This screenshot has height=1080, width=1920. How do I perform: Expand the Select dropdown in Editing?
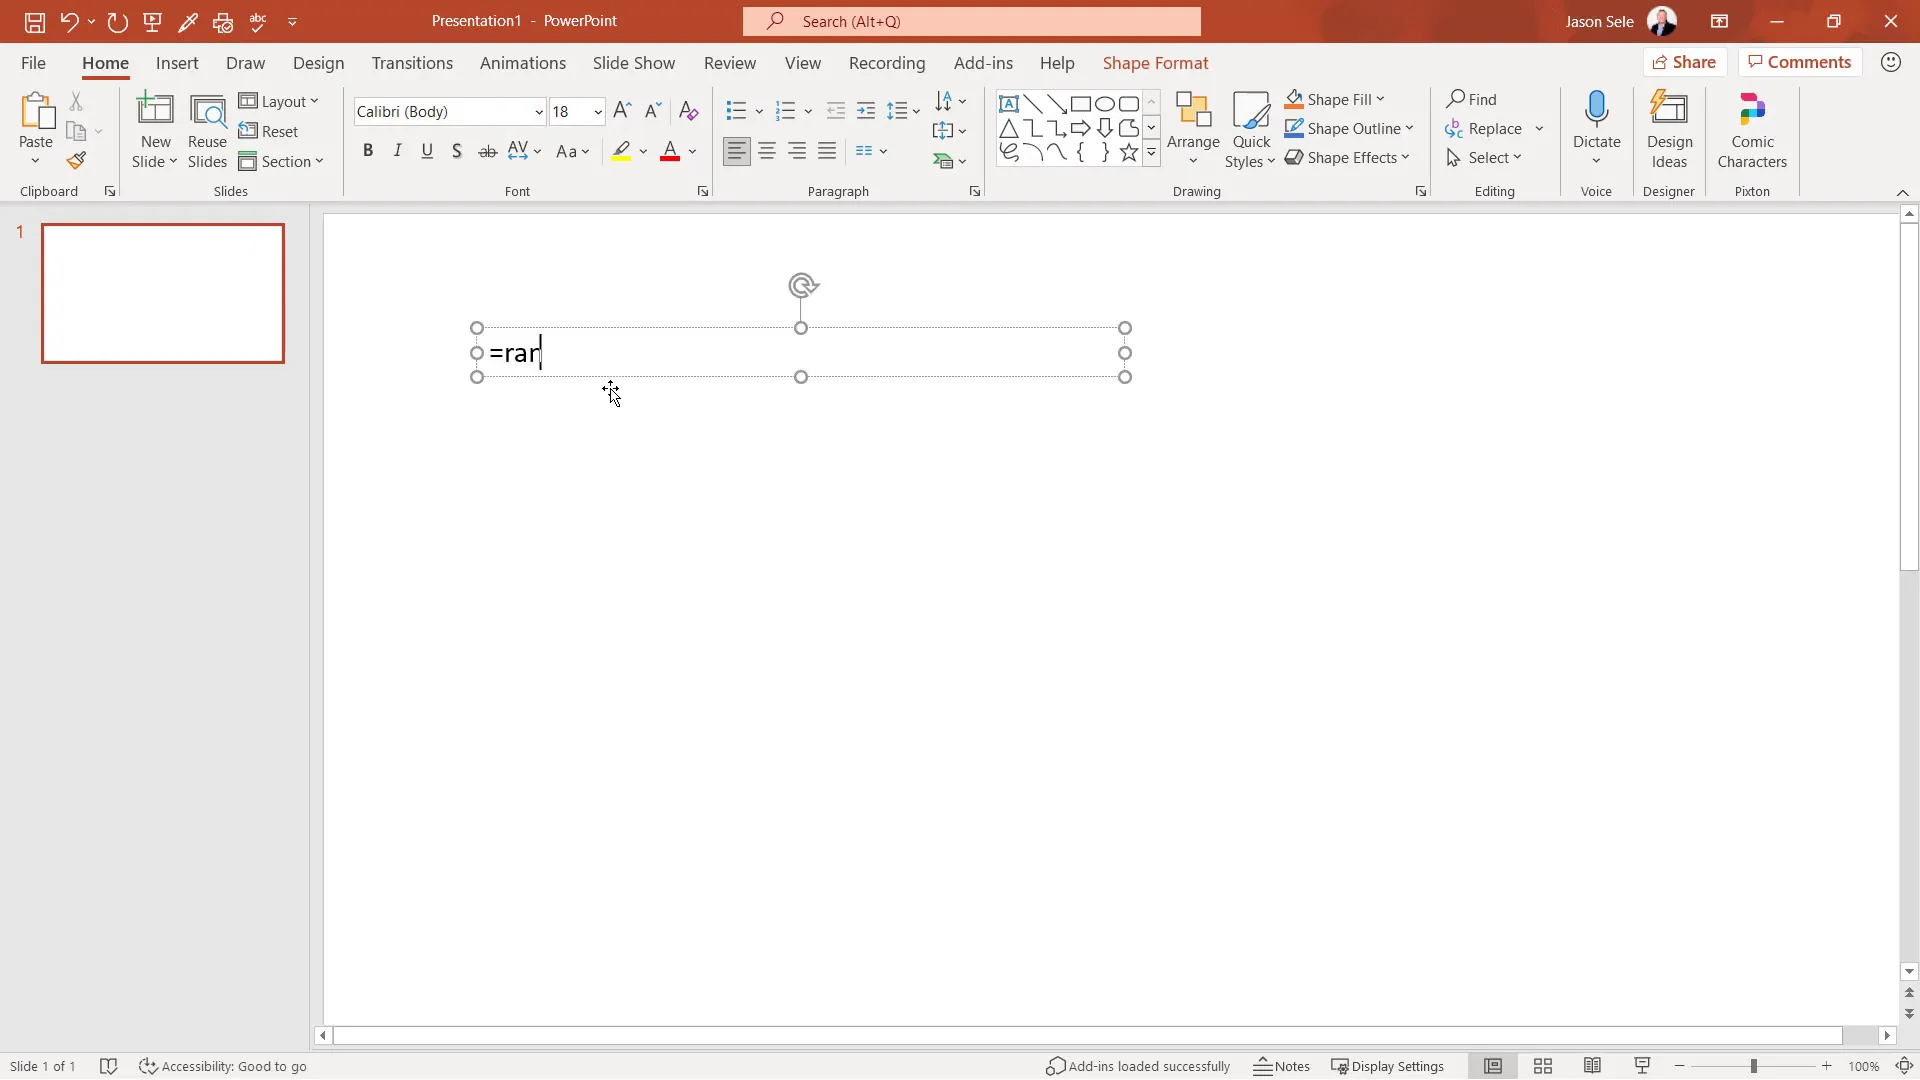(x=1484, y=157)
